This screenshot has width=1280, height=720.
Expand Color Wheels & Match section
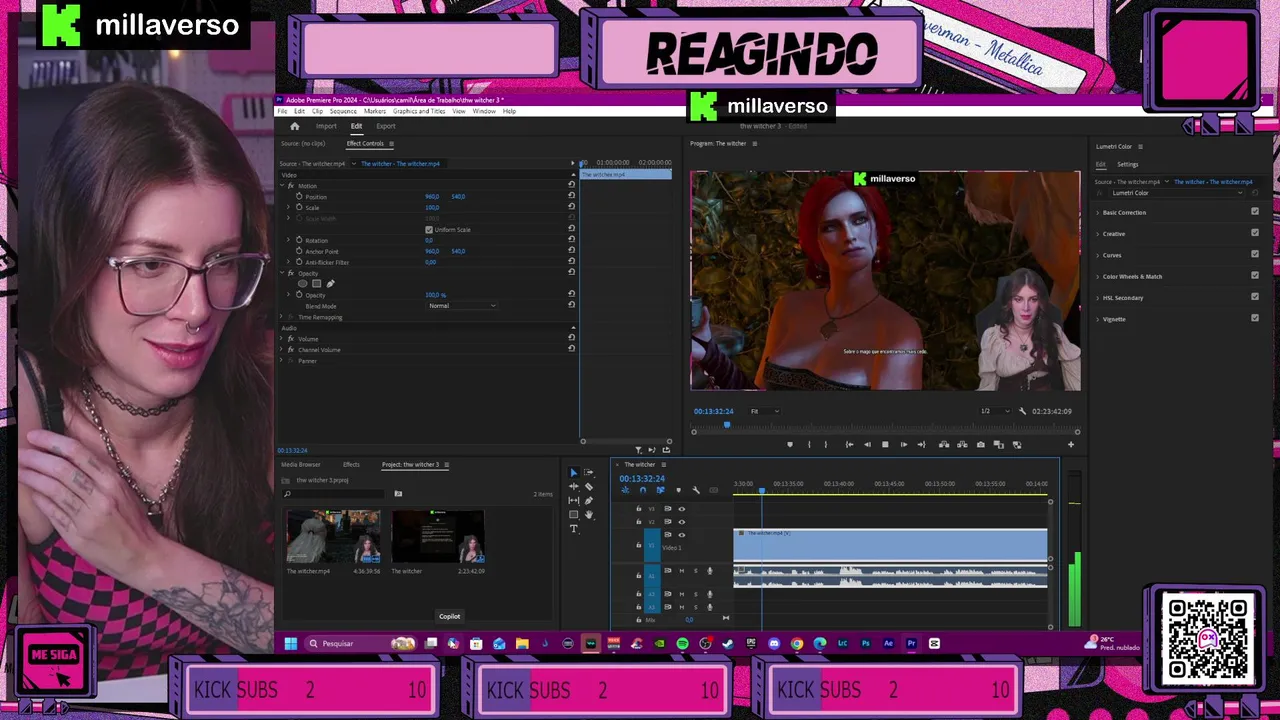pos(1098,276)
